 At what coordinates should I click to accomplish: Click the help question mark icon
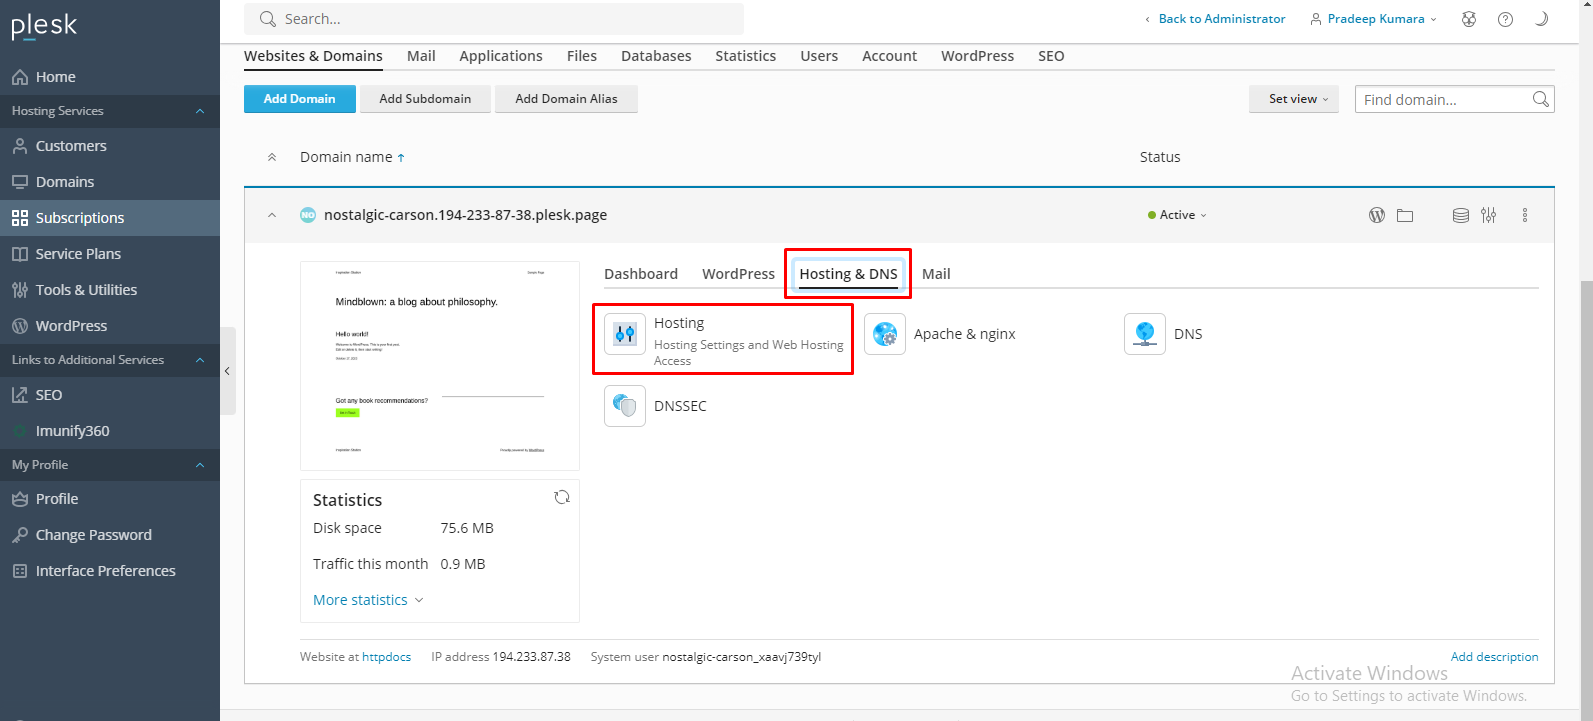pyautogui.click(x=1505, y=19)
